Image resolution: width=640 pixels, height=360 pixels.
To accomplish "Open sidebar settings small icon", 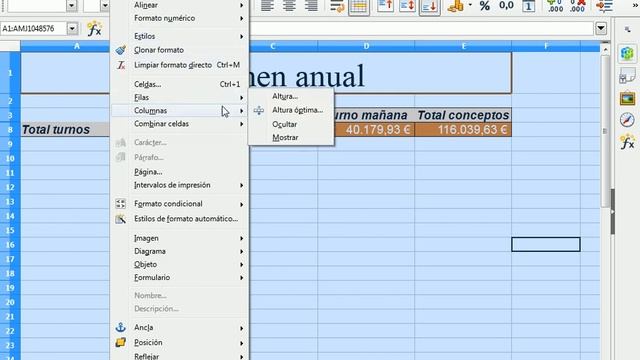I will tap(627, 29).
